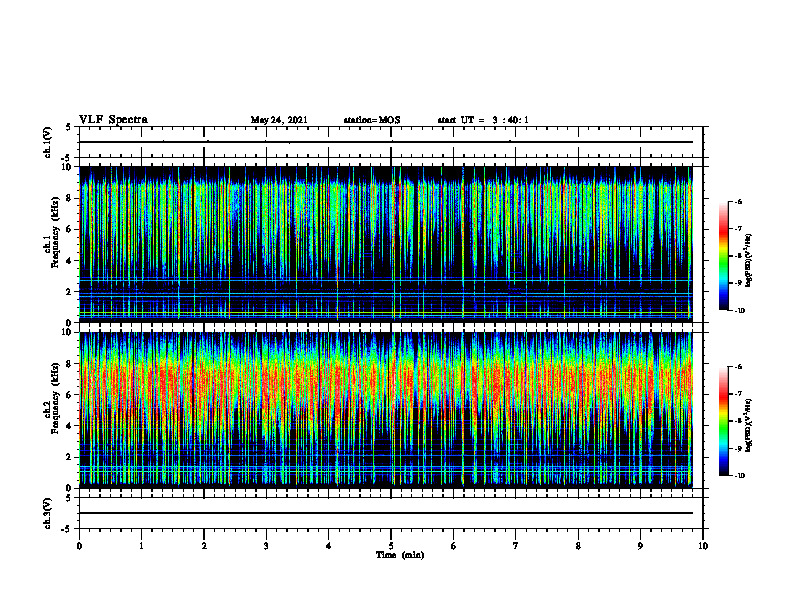Viewport: 792px width, 612px height.
Task: Select the ch.2 spectrogram color scale bar
Action: [723, 421]
